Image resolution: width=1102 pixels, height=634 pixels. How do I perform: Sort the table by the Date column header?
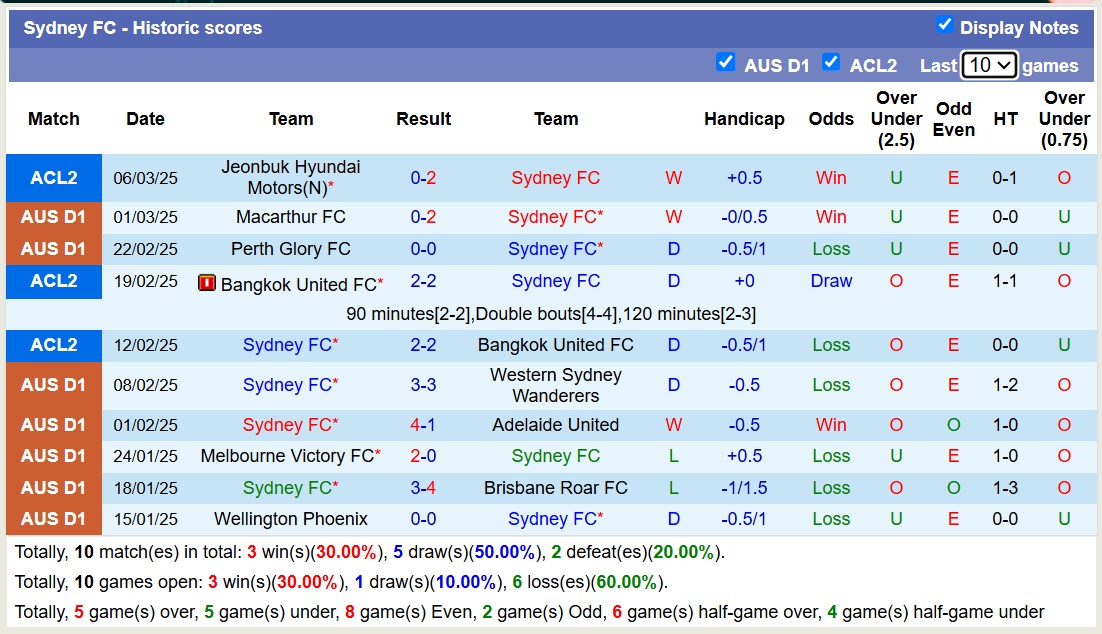145,118
